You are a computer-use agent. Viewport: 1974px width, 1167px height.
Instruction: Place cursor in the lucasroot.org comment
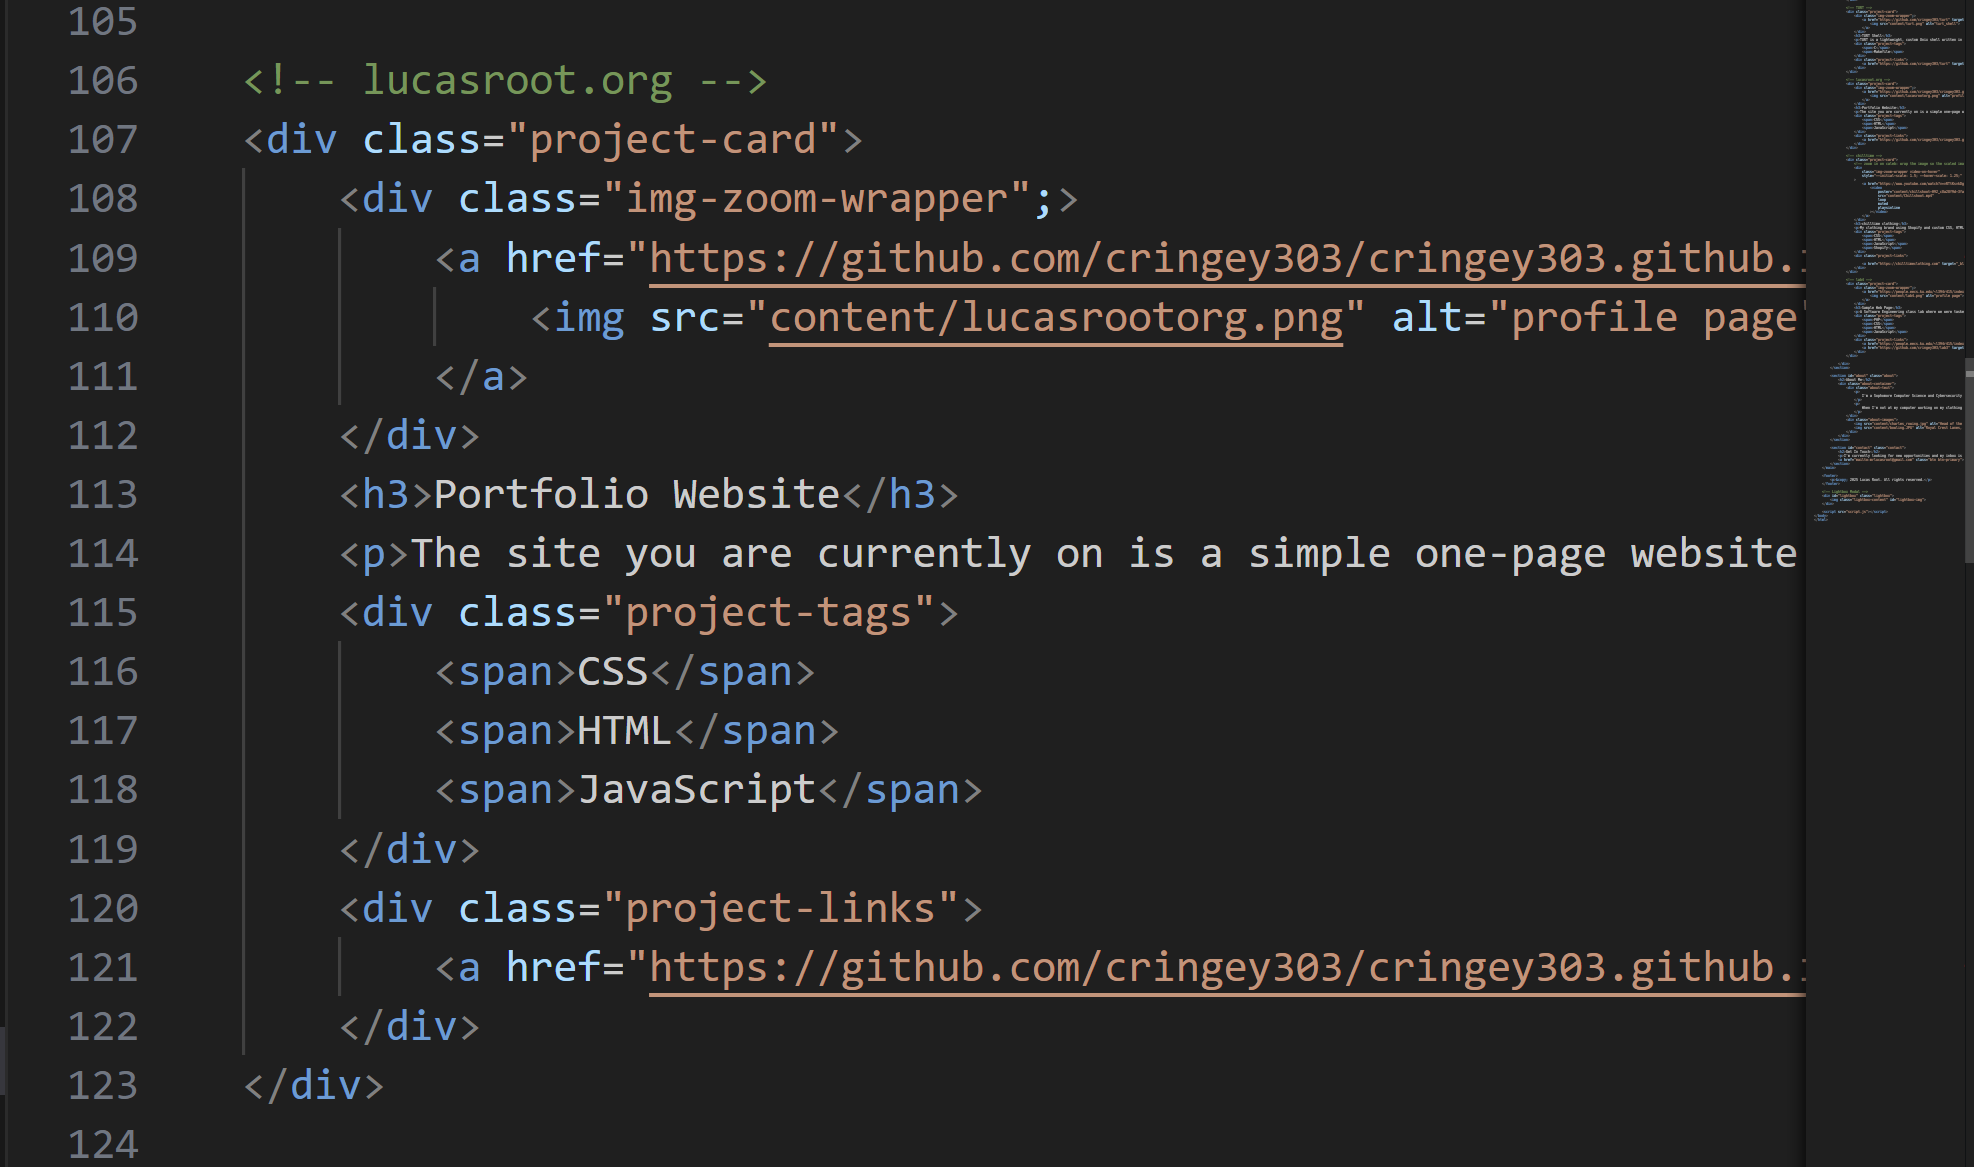point(516,81)
